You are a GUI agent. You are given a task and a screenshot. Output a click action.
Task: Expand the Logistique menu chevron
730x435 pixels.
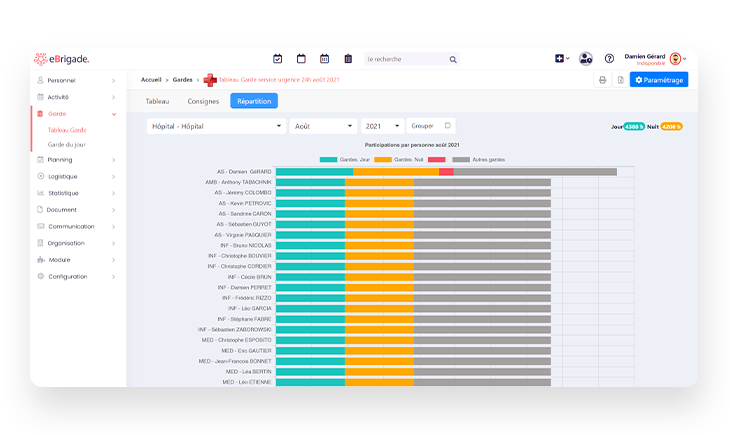tap(113, 177)
